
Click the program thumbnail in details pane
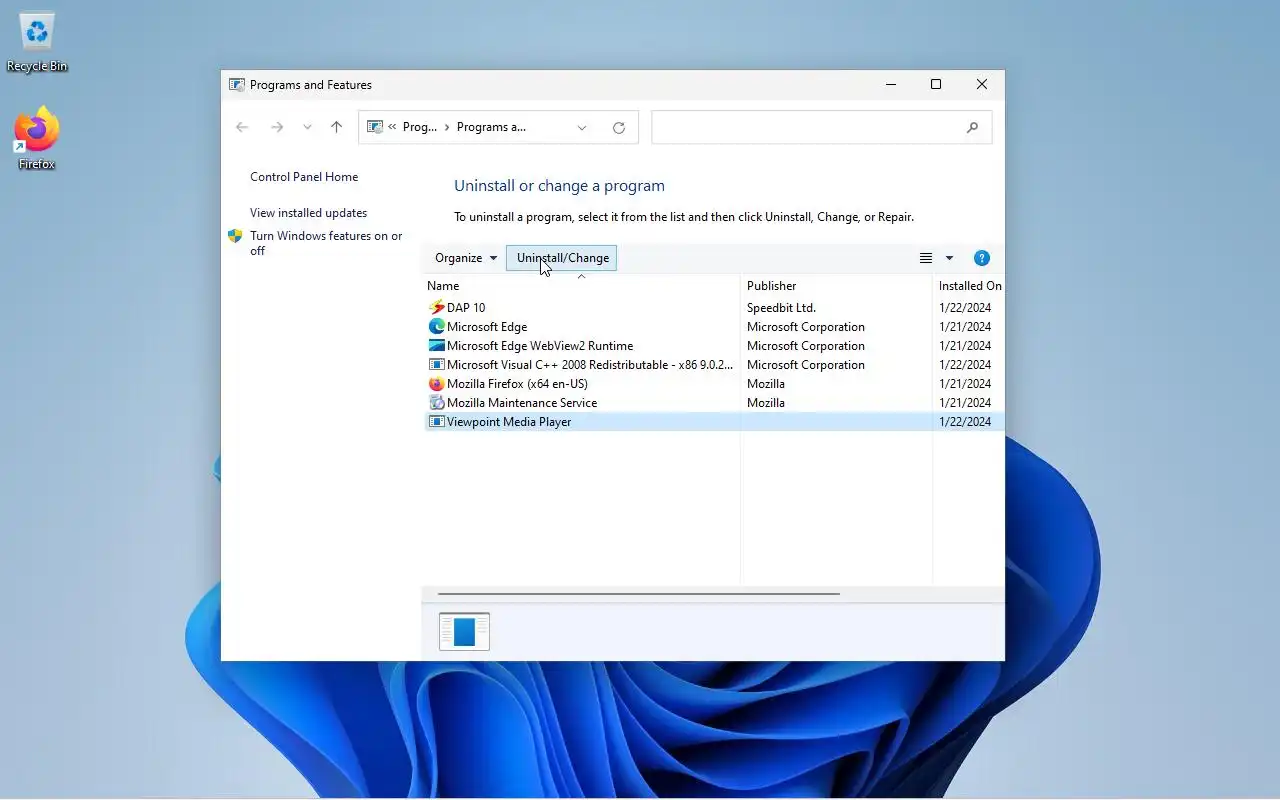[x=464, y=632]
